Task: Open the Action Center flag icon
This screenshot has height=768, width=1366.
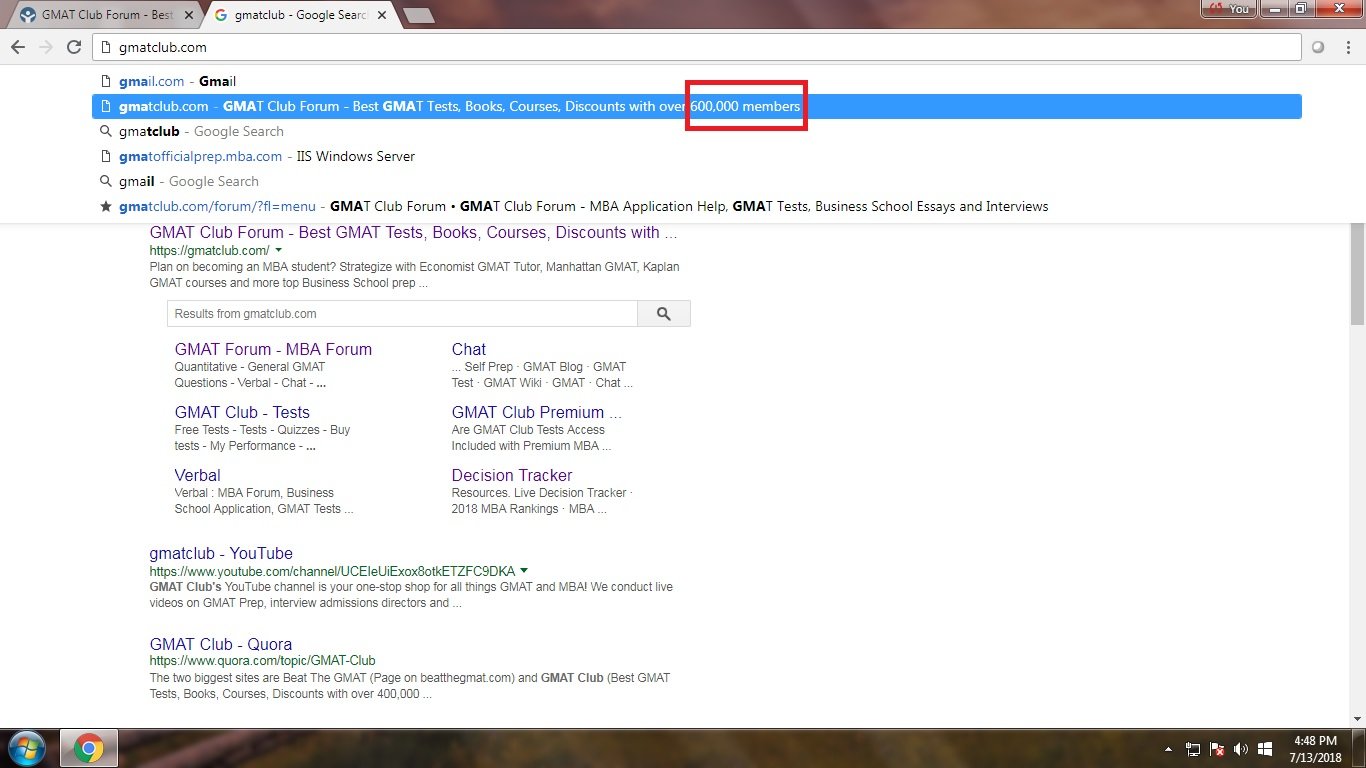Action: point(1217,749)
